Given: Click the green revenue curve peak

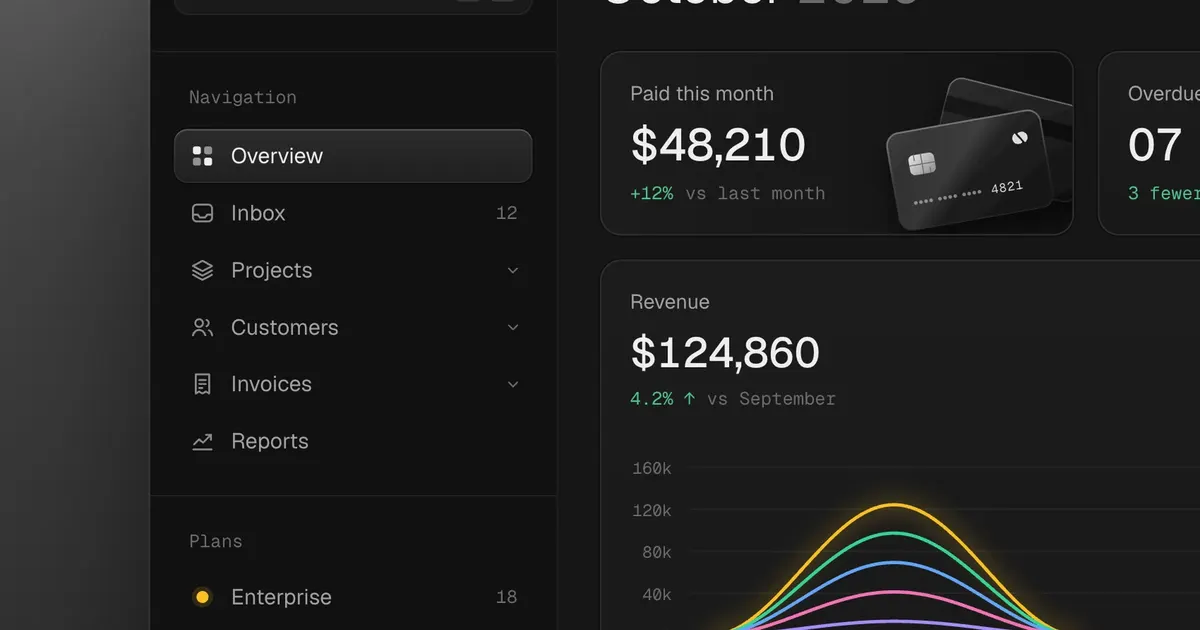Looking at the screenshot, I should pyautogui.click(x=893, y=533).
